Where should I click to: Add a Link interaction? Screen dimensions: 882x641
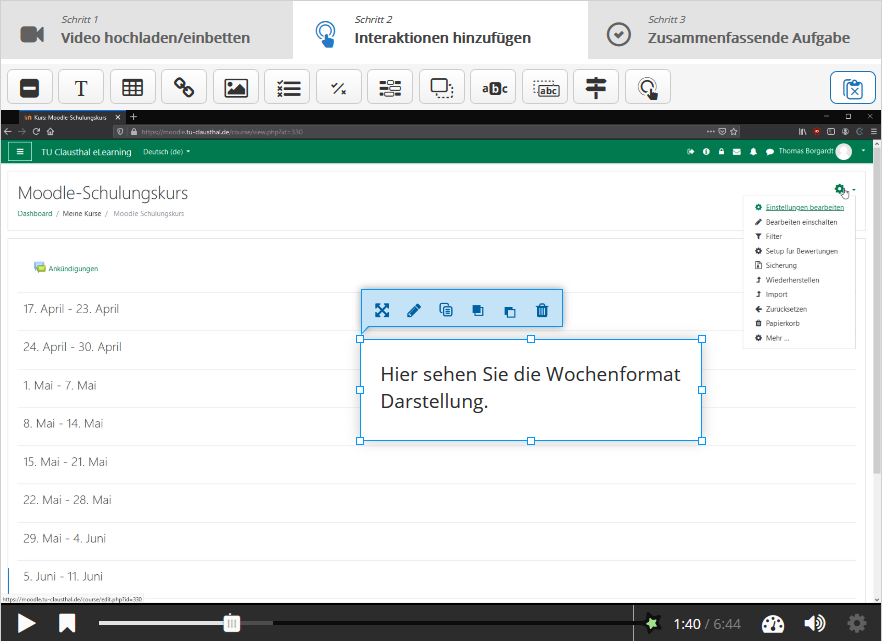click(x=184, y=87)
